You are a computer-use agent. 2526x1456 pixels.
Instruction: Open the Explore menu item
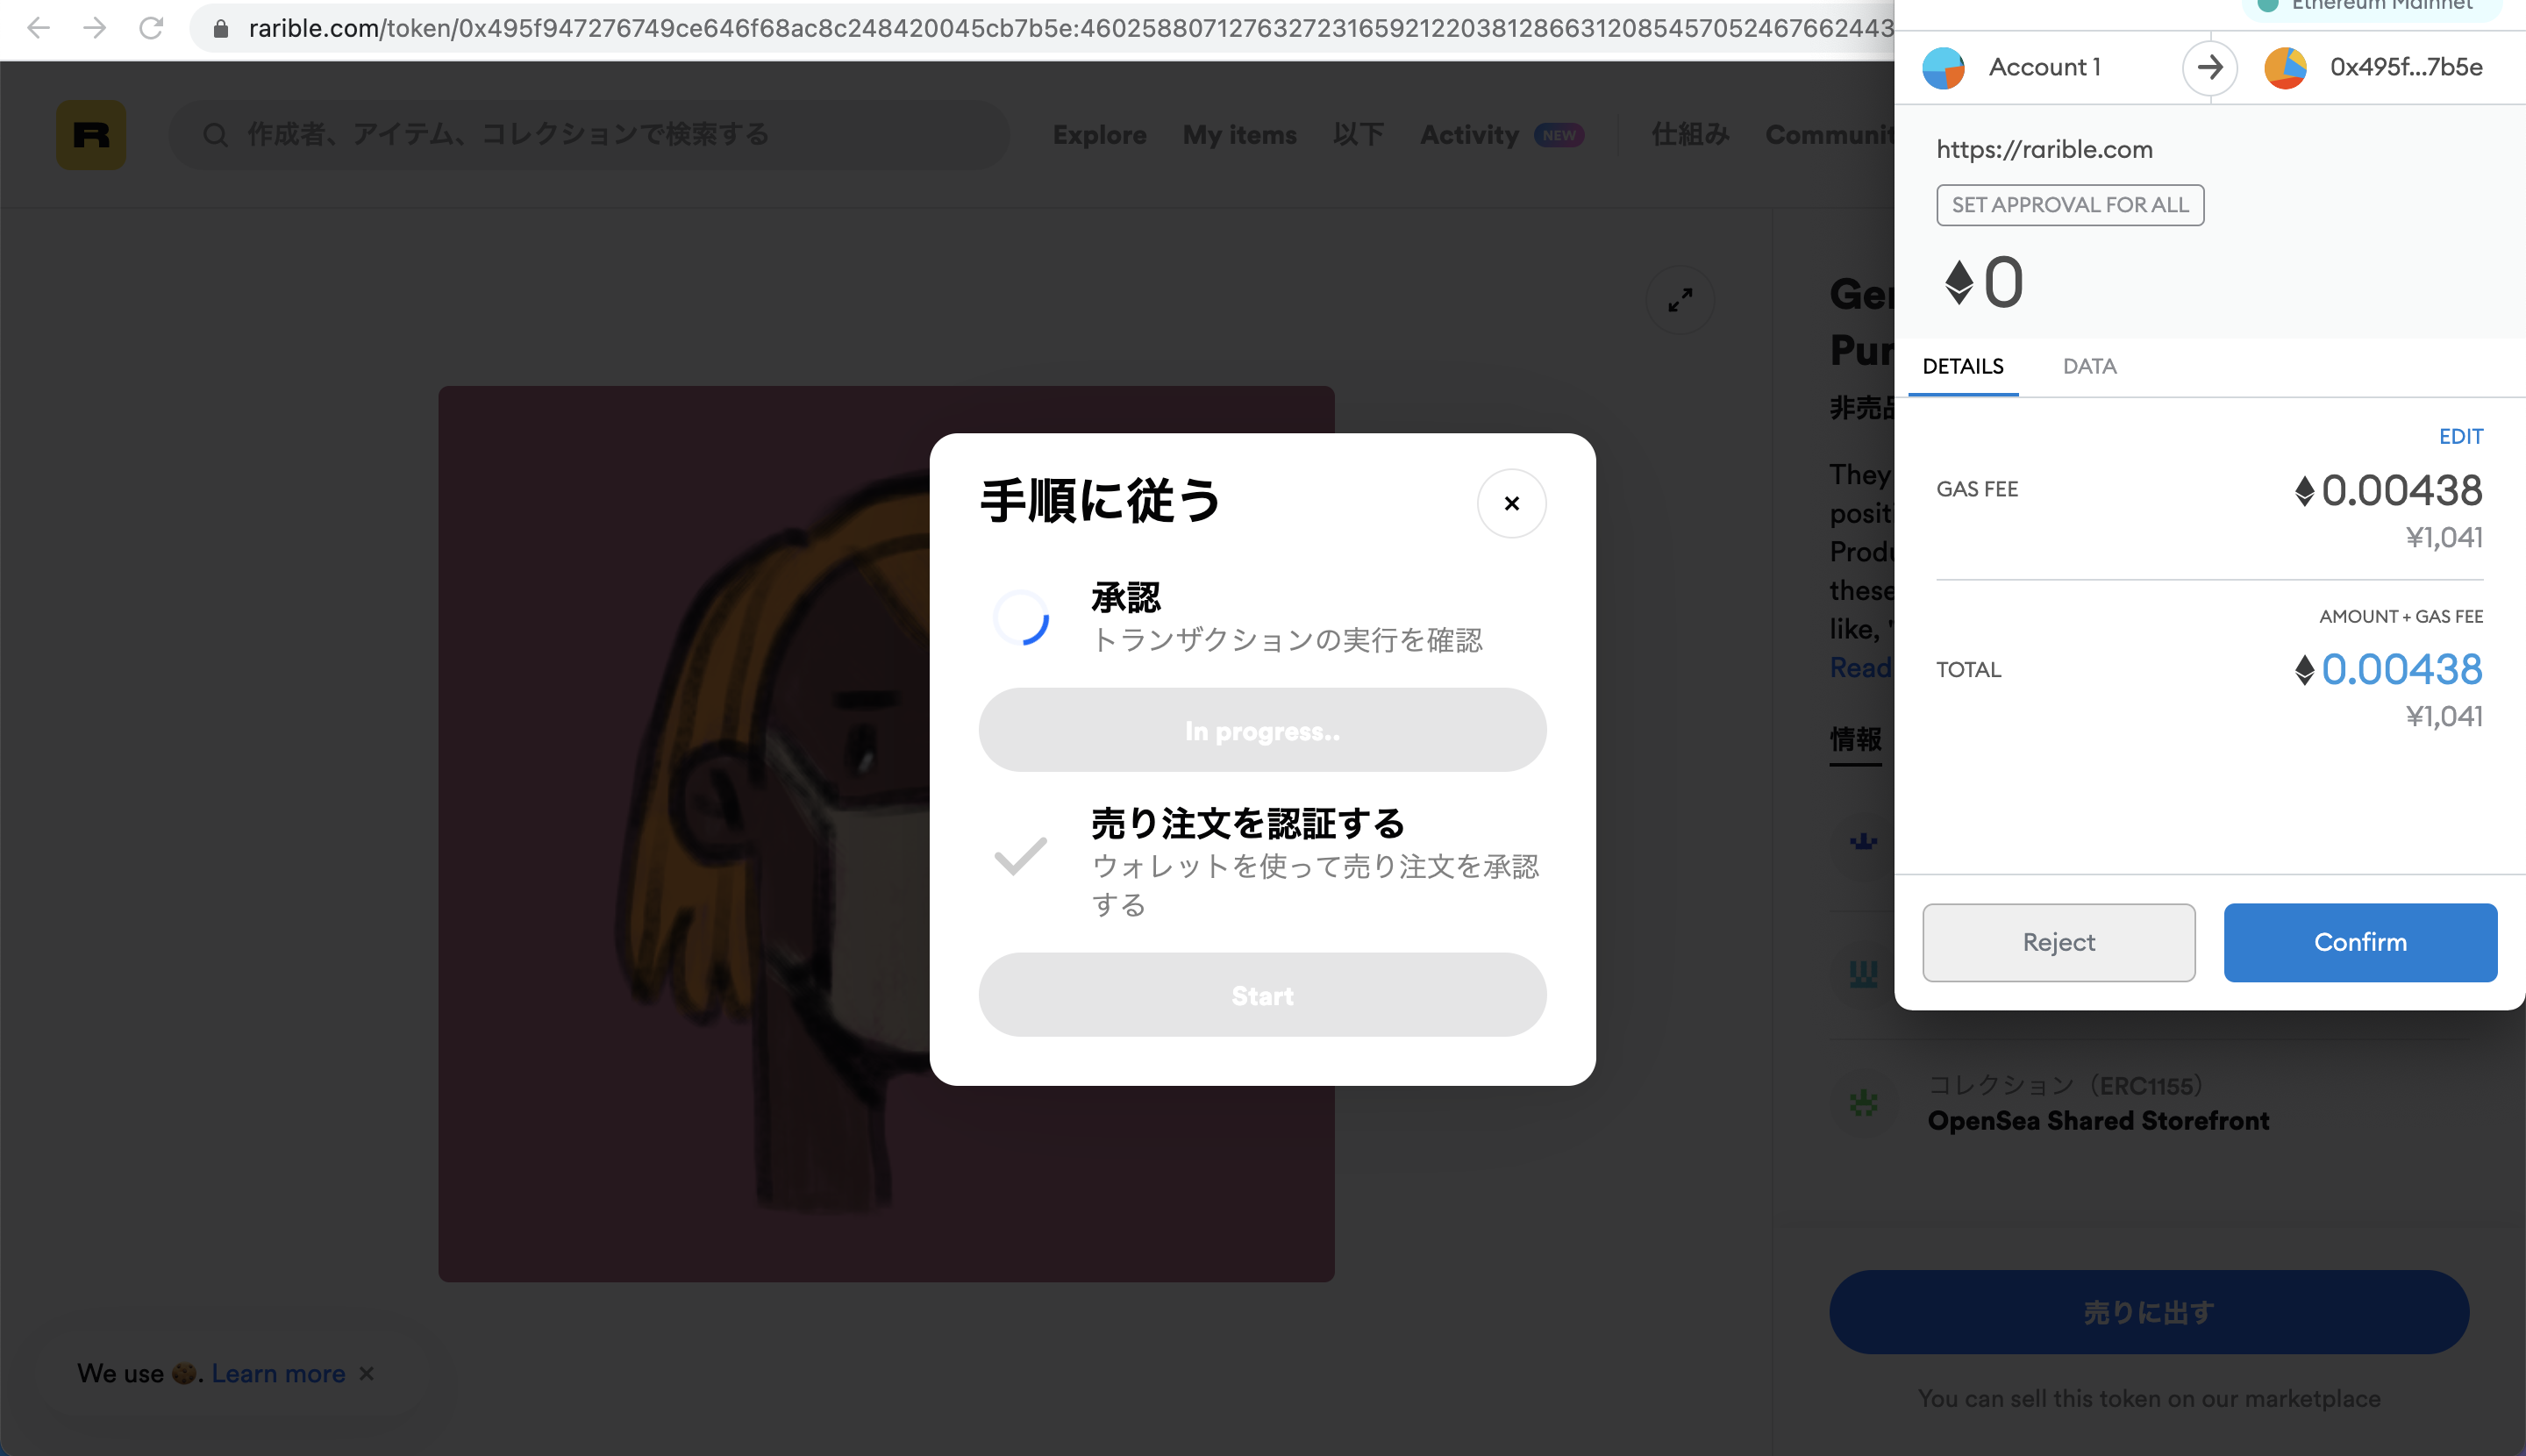[1099, 135]
